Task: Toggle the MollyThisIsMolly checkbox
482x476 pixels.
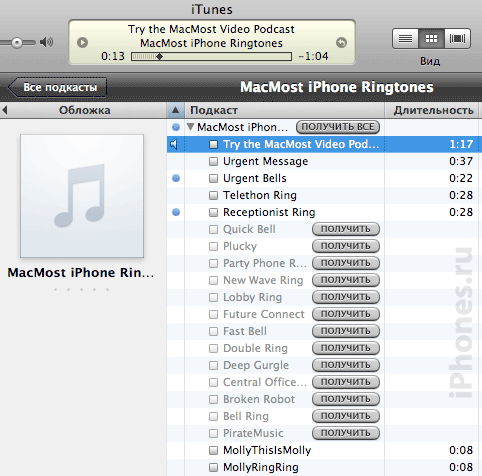Action: pyautogui.click(x=213, y=451)
